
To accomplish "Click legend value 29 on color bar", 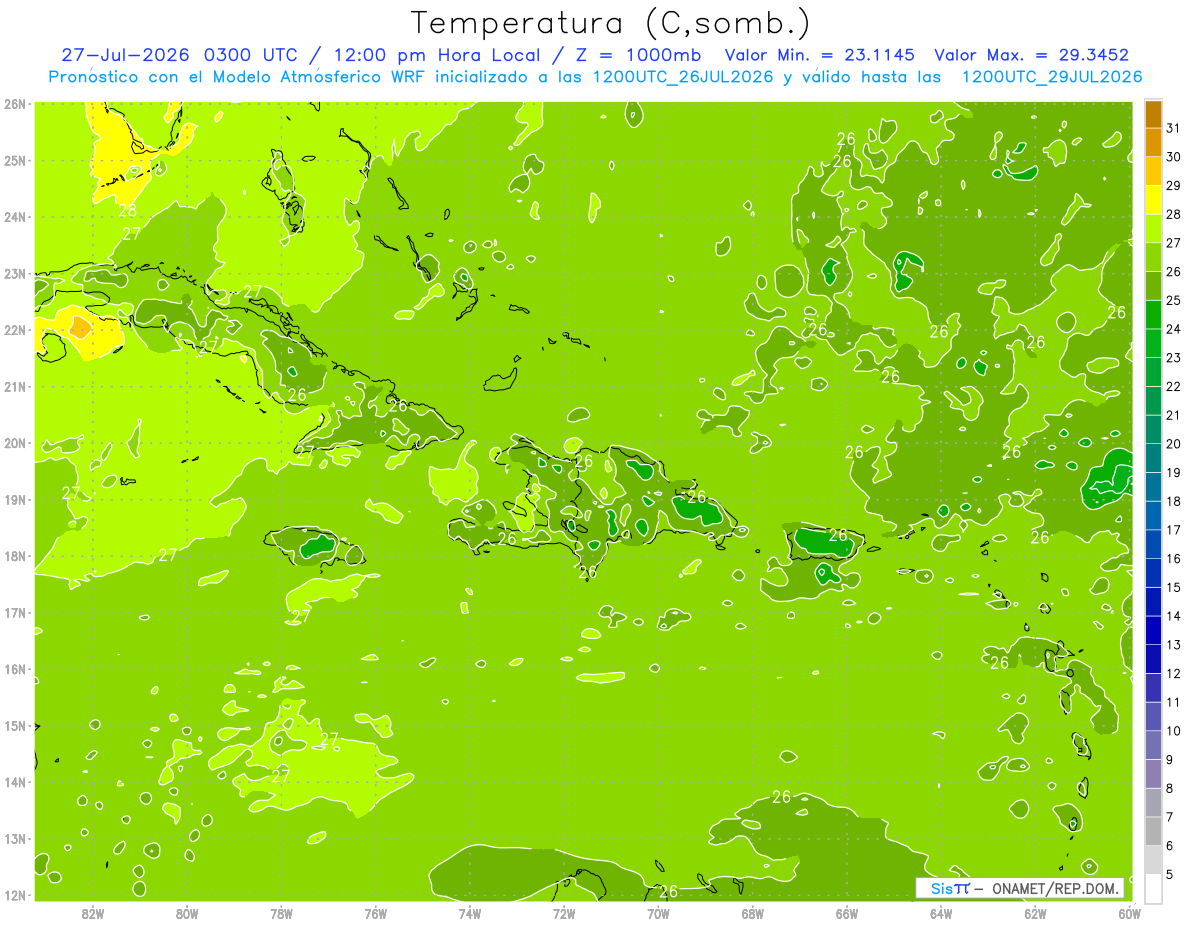I will click(1174, 186).
